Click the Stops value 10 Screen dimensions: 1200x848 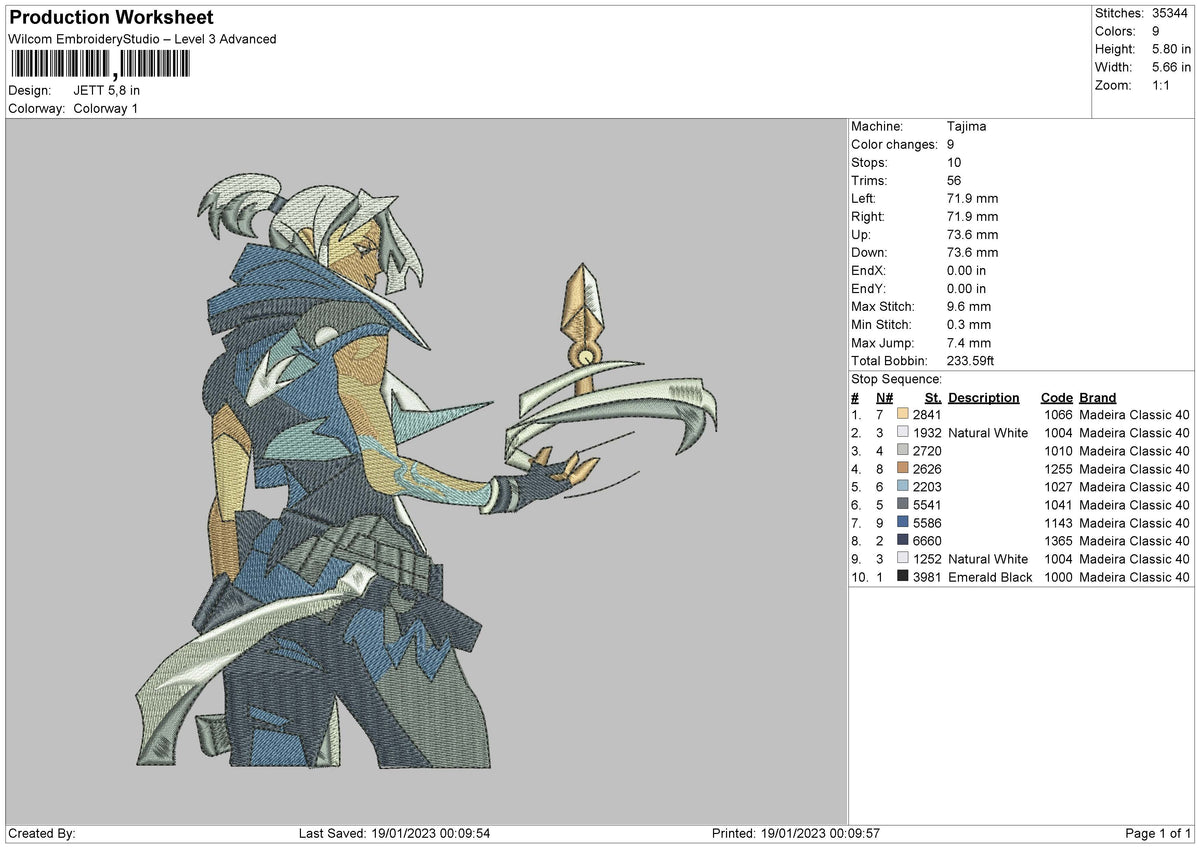954,163
